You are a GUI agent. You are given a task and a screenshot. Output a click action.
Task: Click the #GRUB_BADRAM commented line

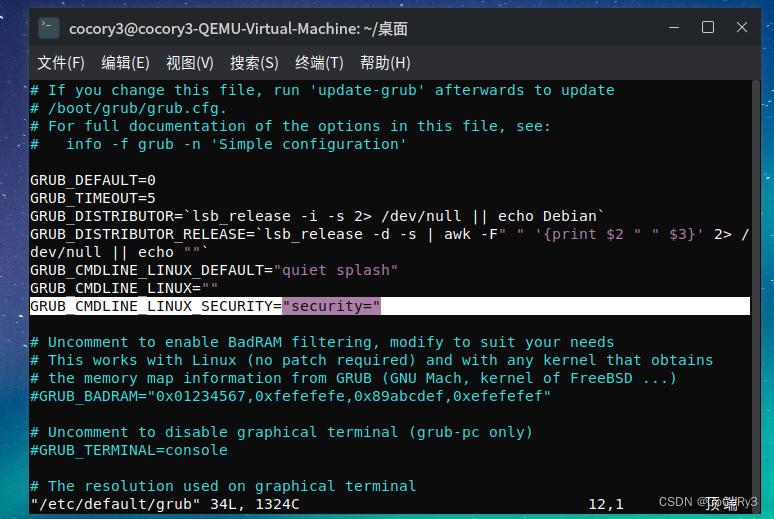[x=290, y=396]
